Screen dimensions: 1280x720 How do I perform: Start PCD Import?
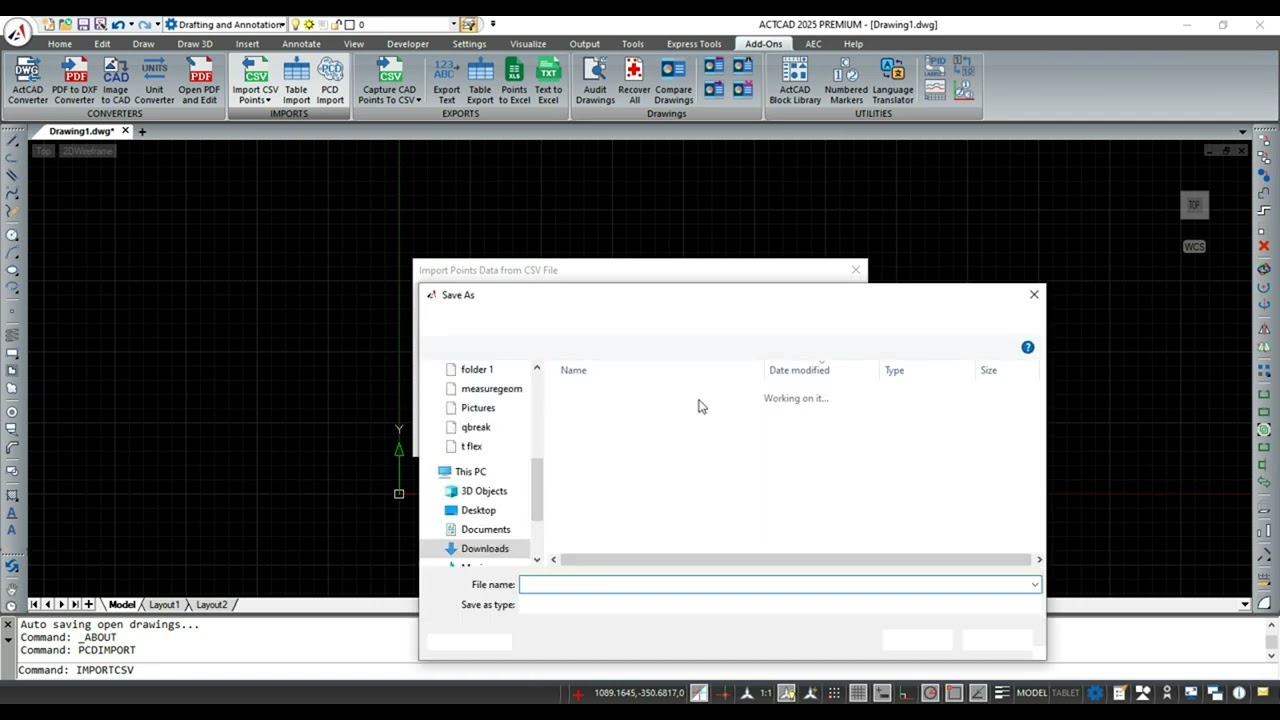(330, 81)
